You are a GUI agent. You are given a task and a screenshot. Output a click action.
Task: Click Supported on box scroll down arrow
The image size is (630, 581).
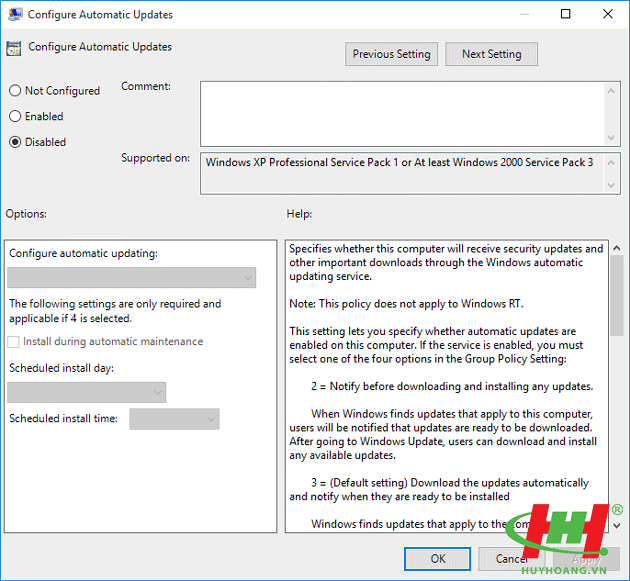[611, 185]
